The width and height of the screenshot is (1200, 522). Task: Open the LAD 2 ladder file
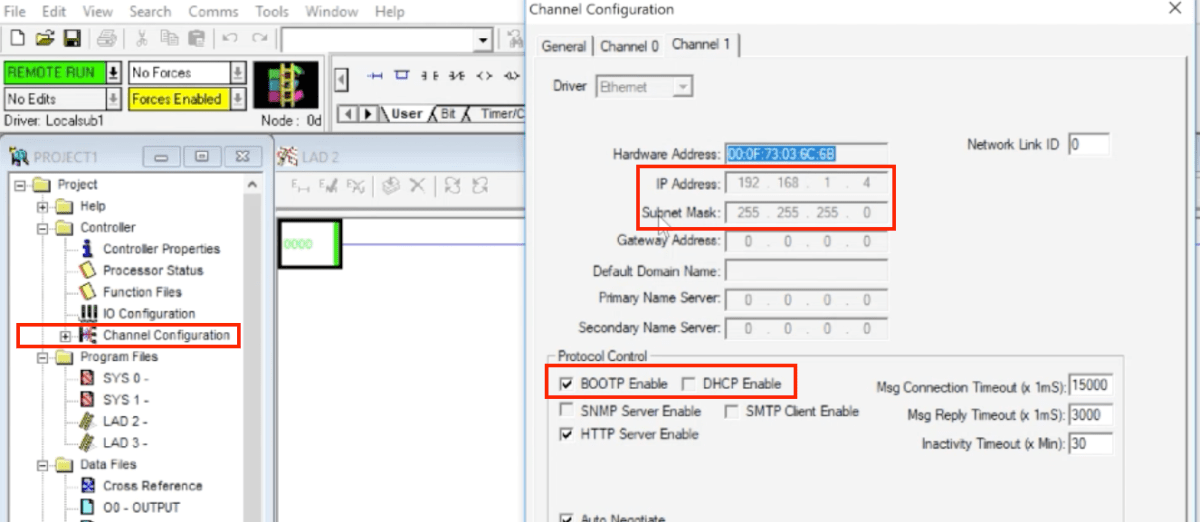[x=119, y=422]
